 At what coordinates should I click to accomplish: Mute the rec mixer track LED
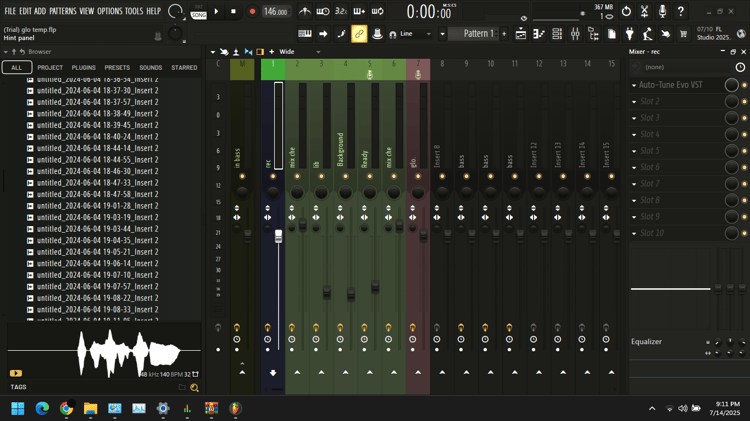(273, 176)
